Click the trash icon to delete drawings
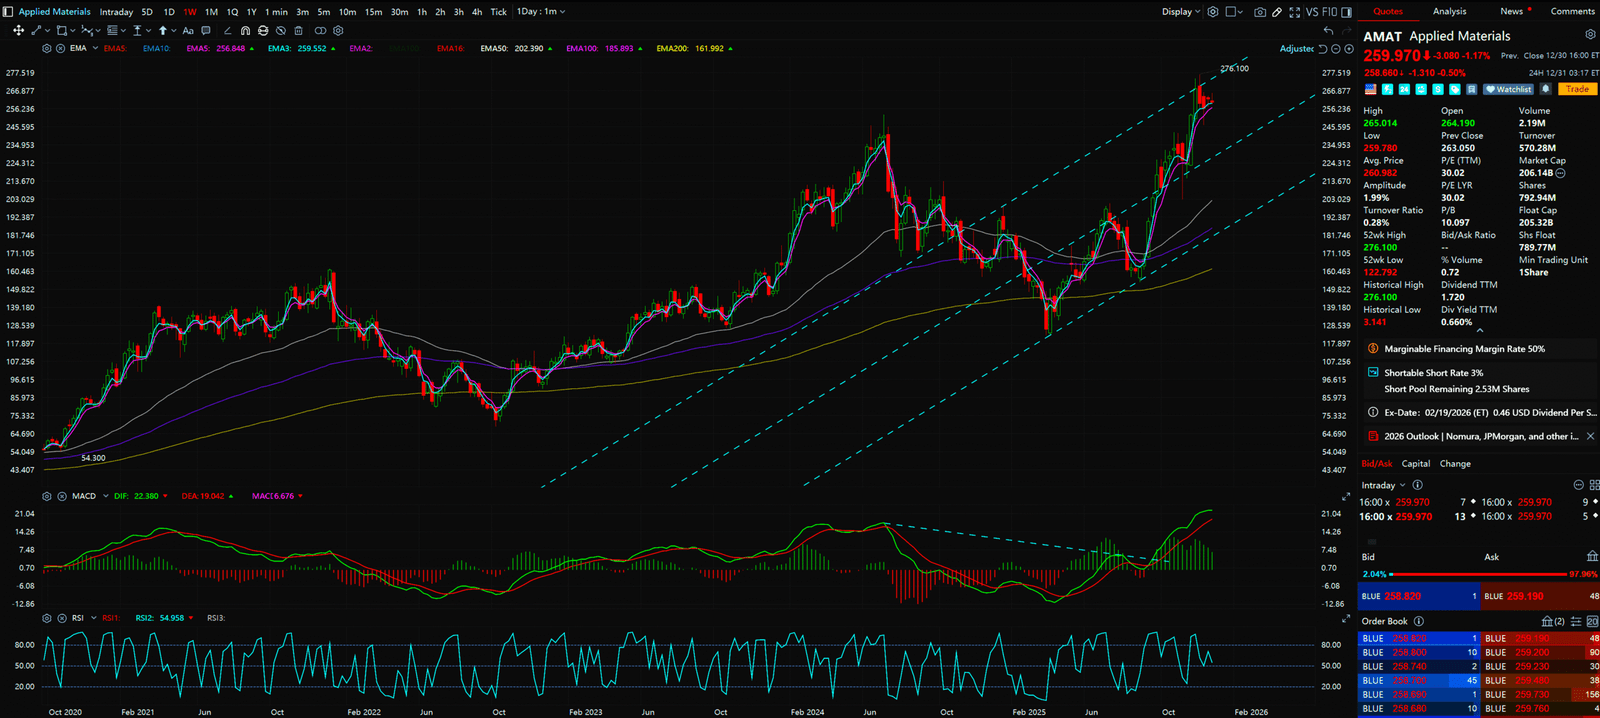The image size is (1600, 718). 298,31
